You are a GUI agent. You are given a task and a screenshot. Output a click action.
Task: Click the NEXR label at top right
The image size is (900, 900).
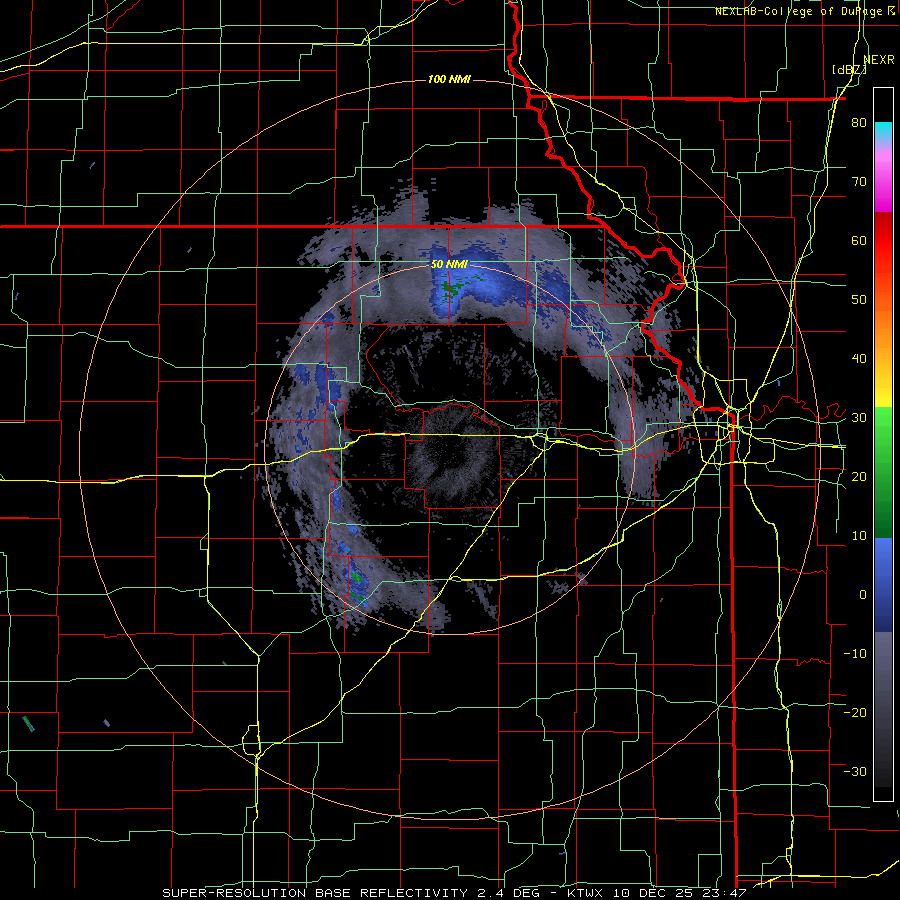click(x=879, y=60)
